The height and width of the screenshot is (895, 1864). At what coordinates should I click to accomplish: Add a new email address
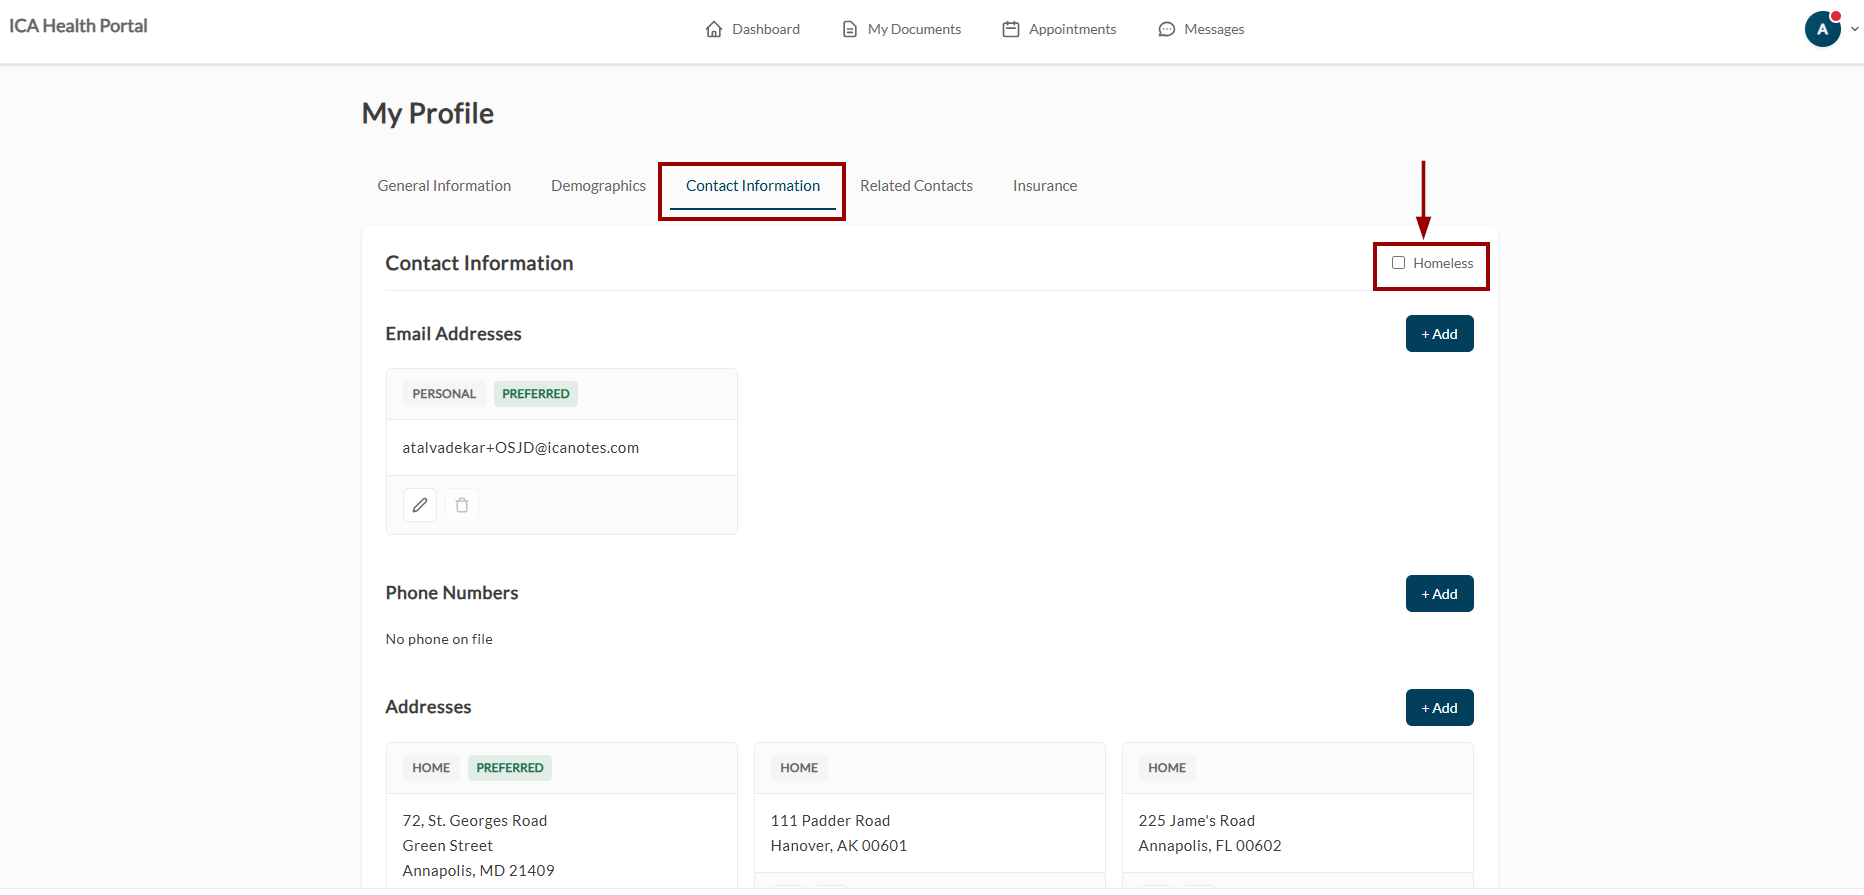[x=1439, y=334]
